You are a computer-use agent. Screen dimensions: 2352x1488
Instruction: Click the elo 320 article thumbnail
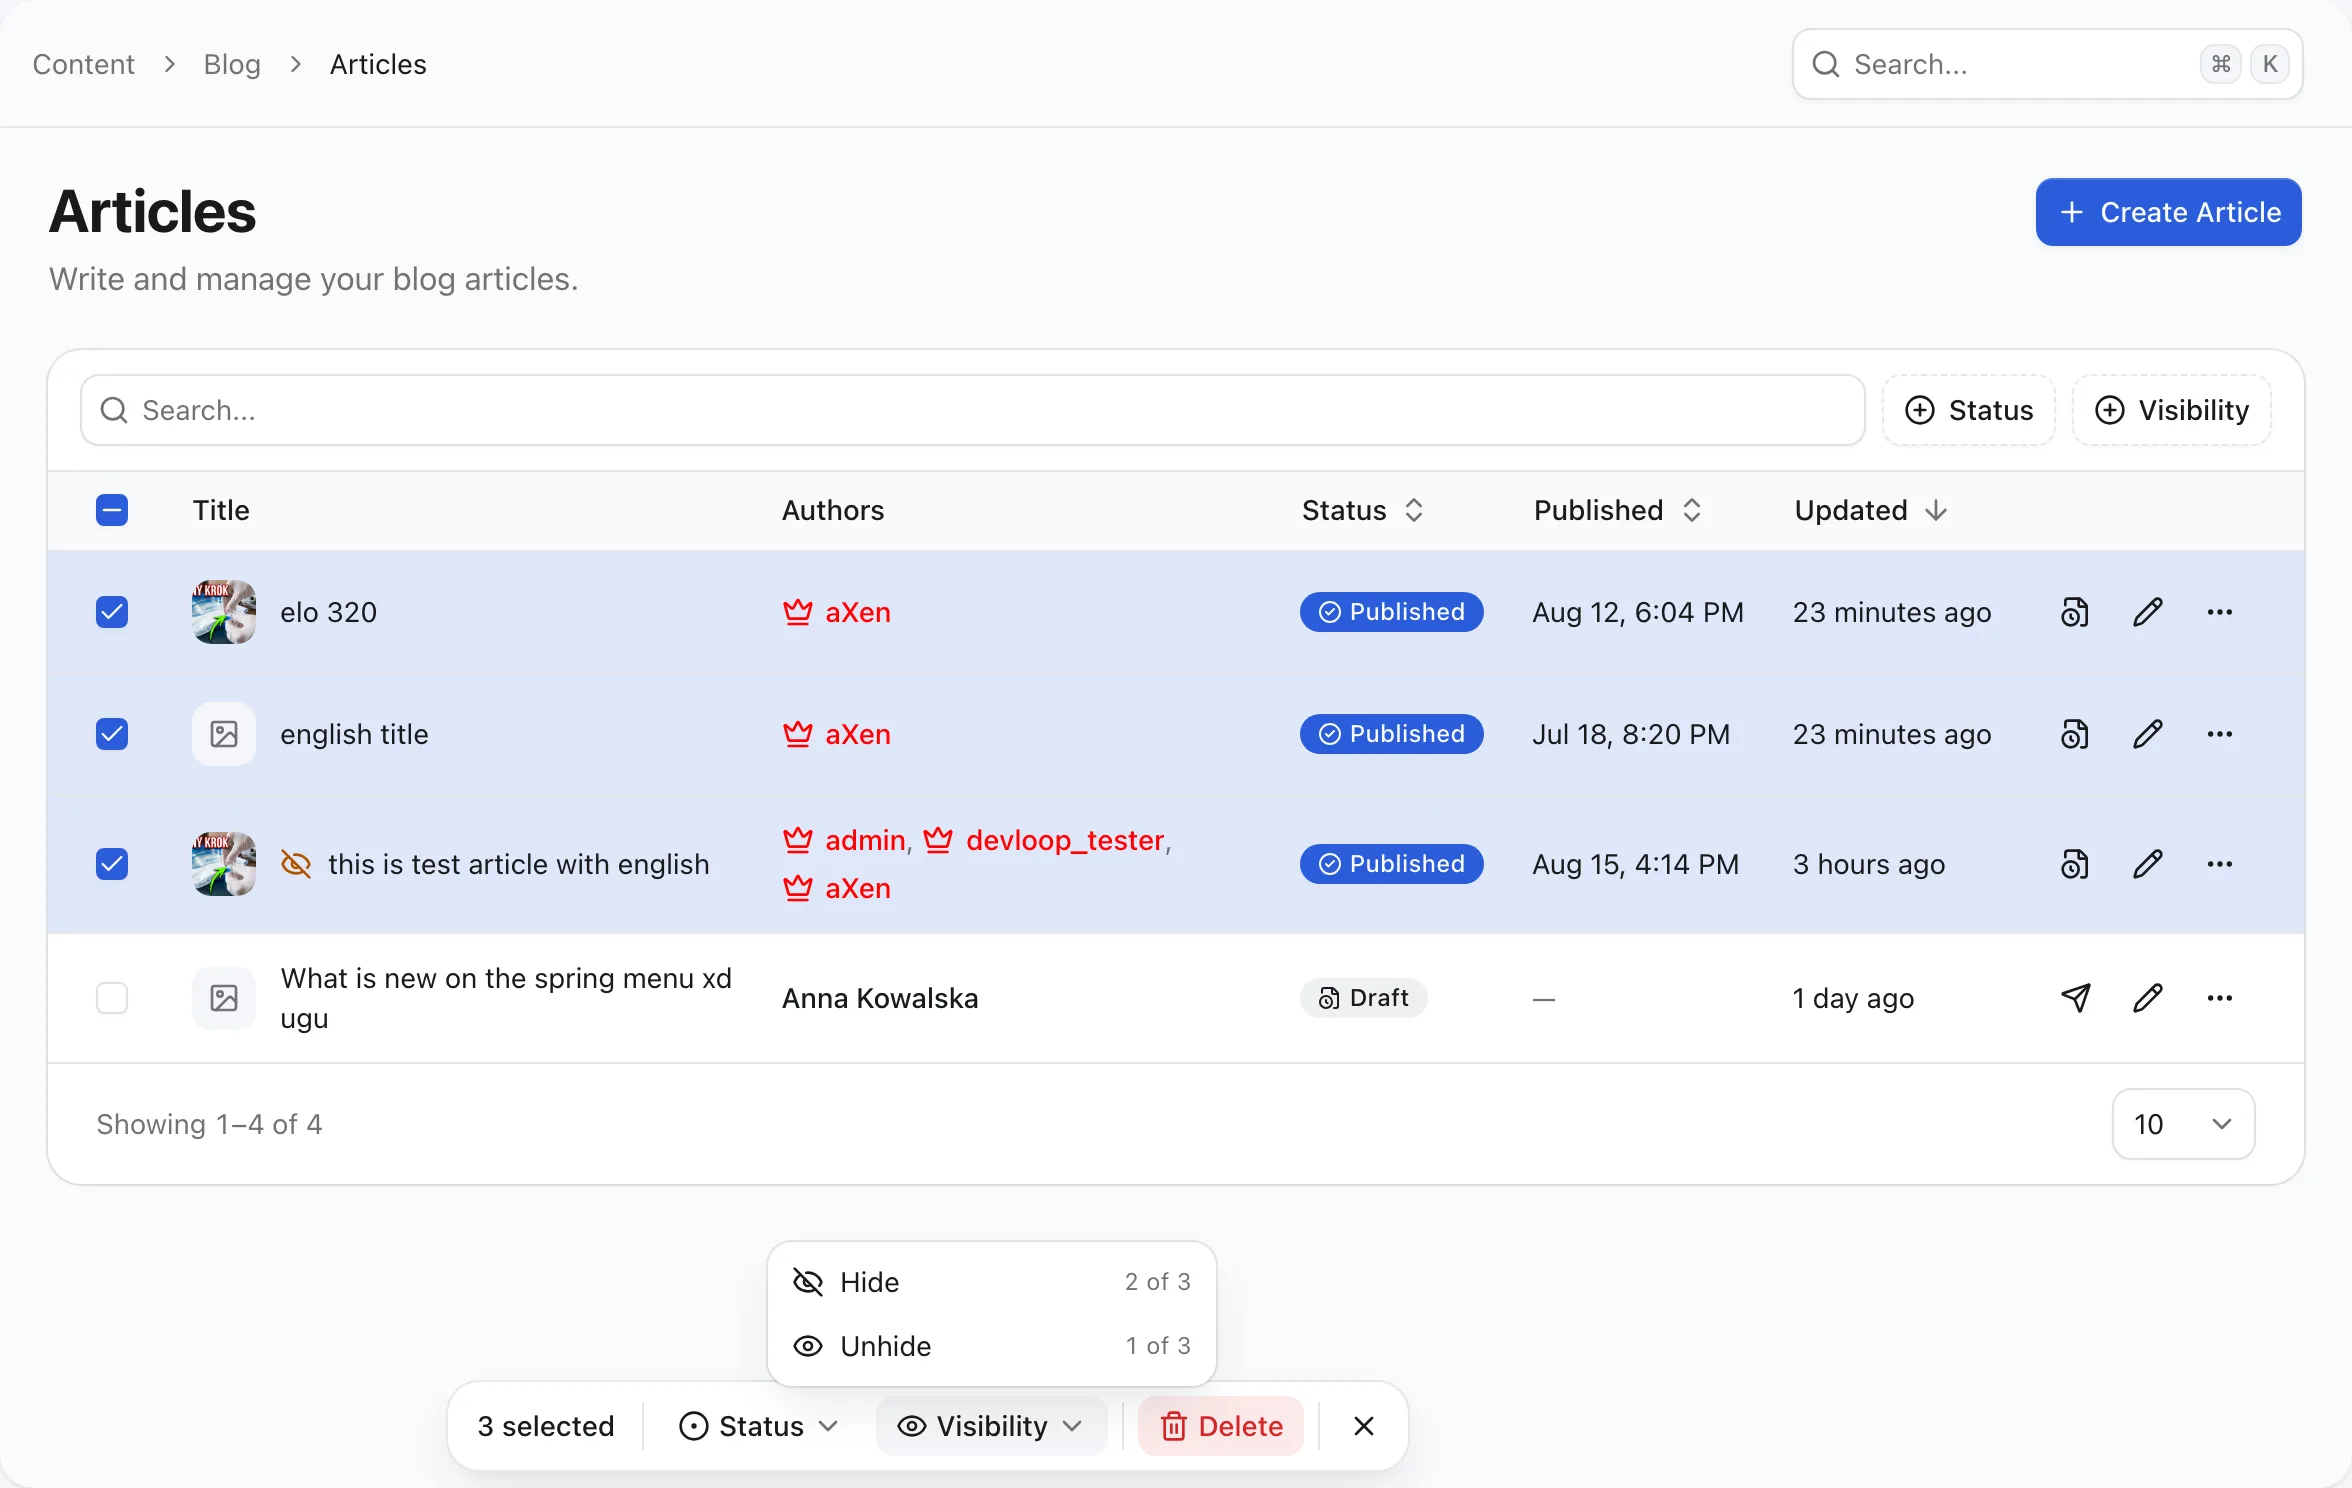[224, 612]
